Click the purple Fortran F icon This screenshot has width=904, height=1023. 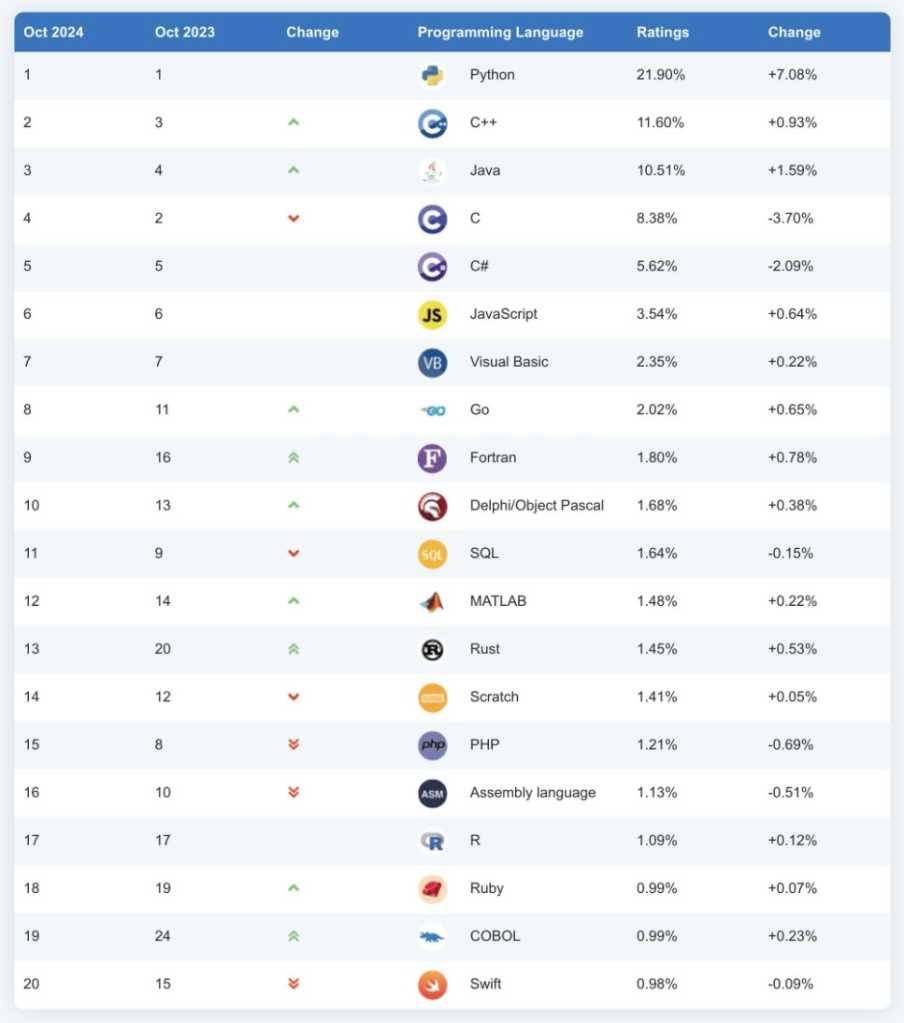432,458
